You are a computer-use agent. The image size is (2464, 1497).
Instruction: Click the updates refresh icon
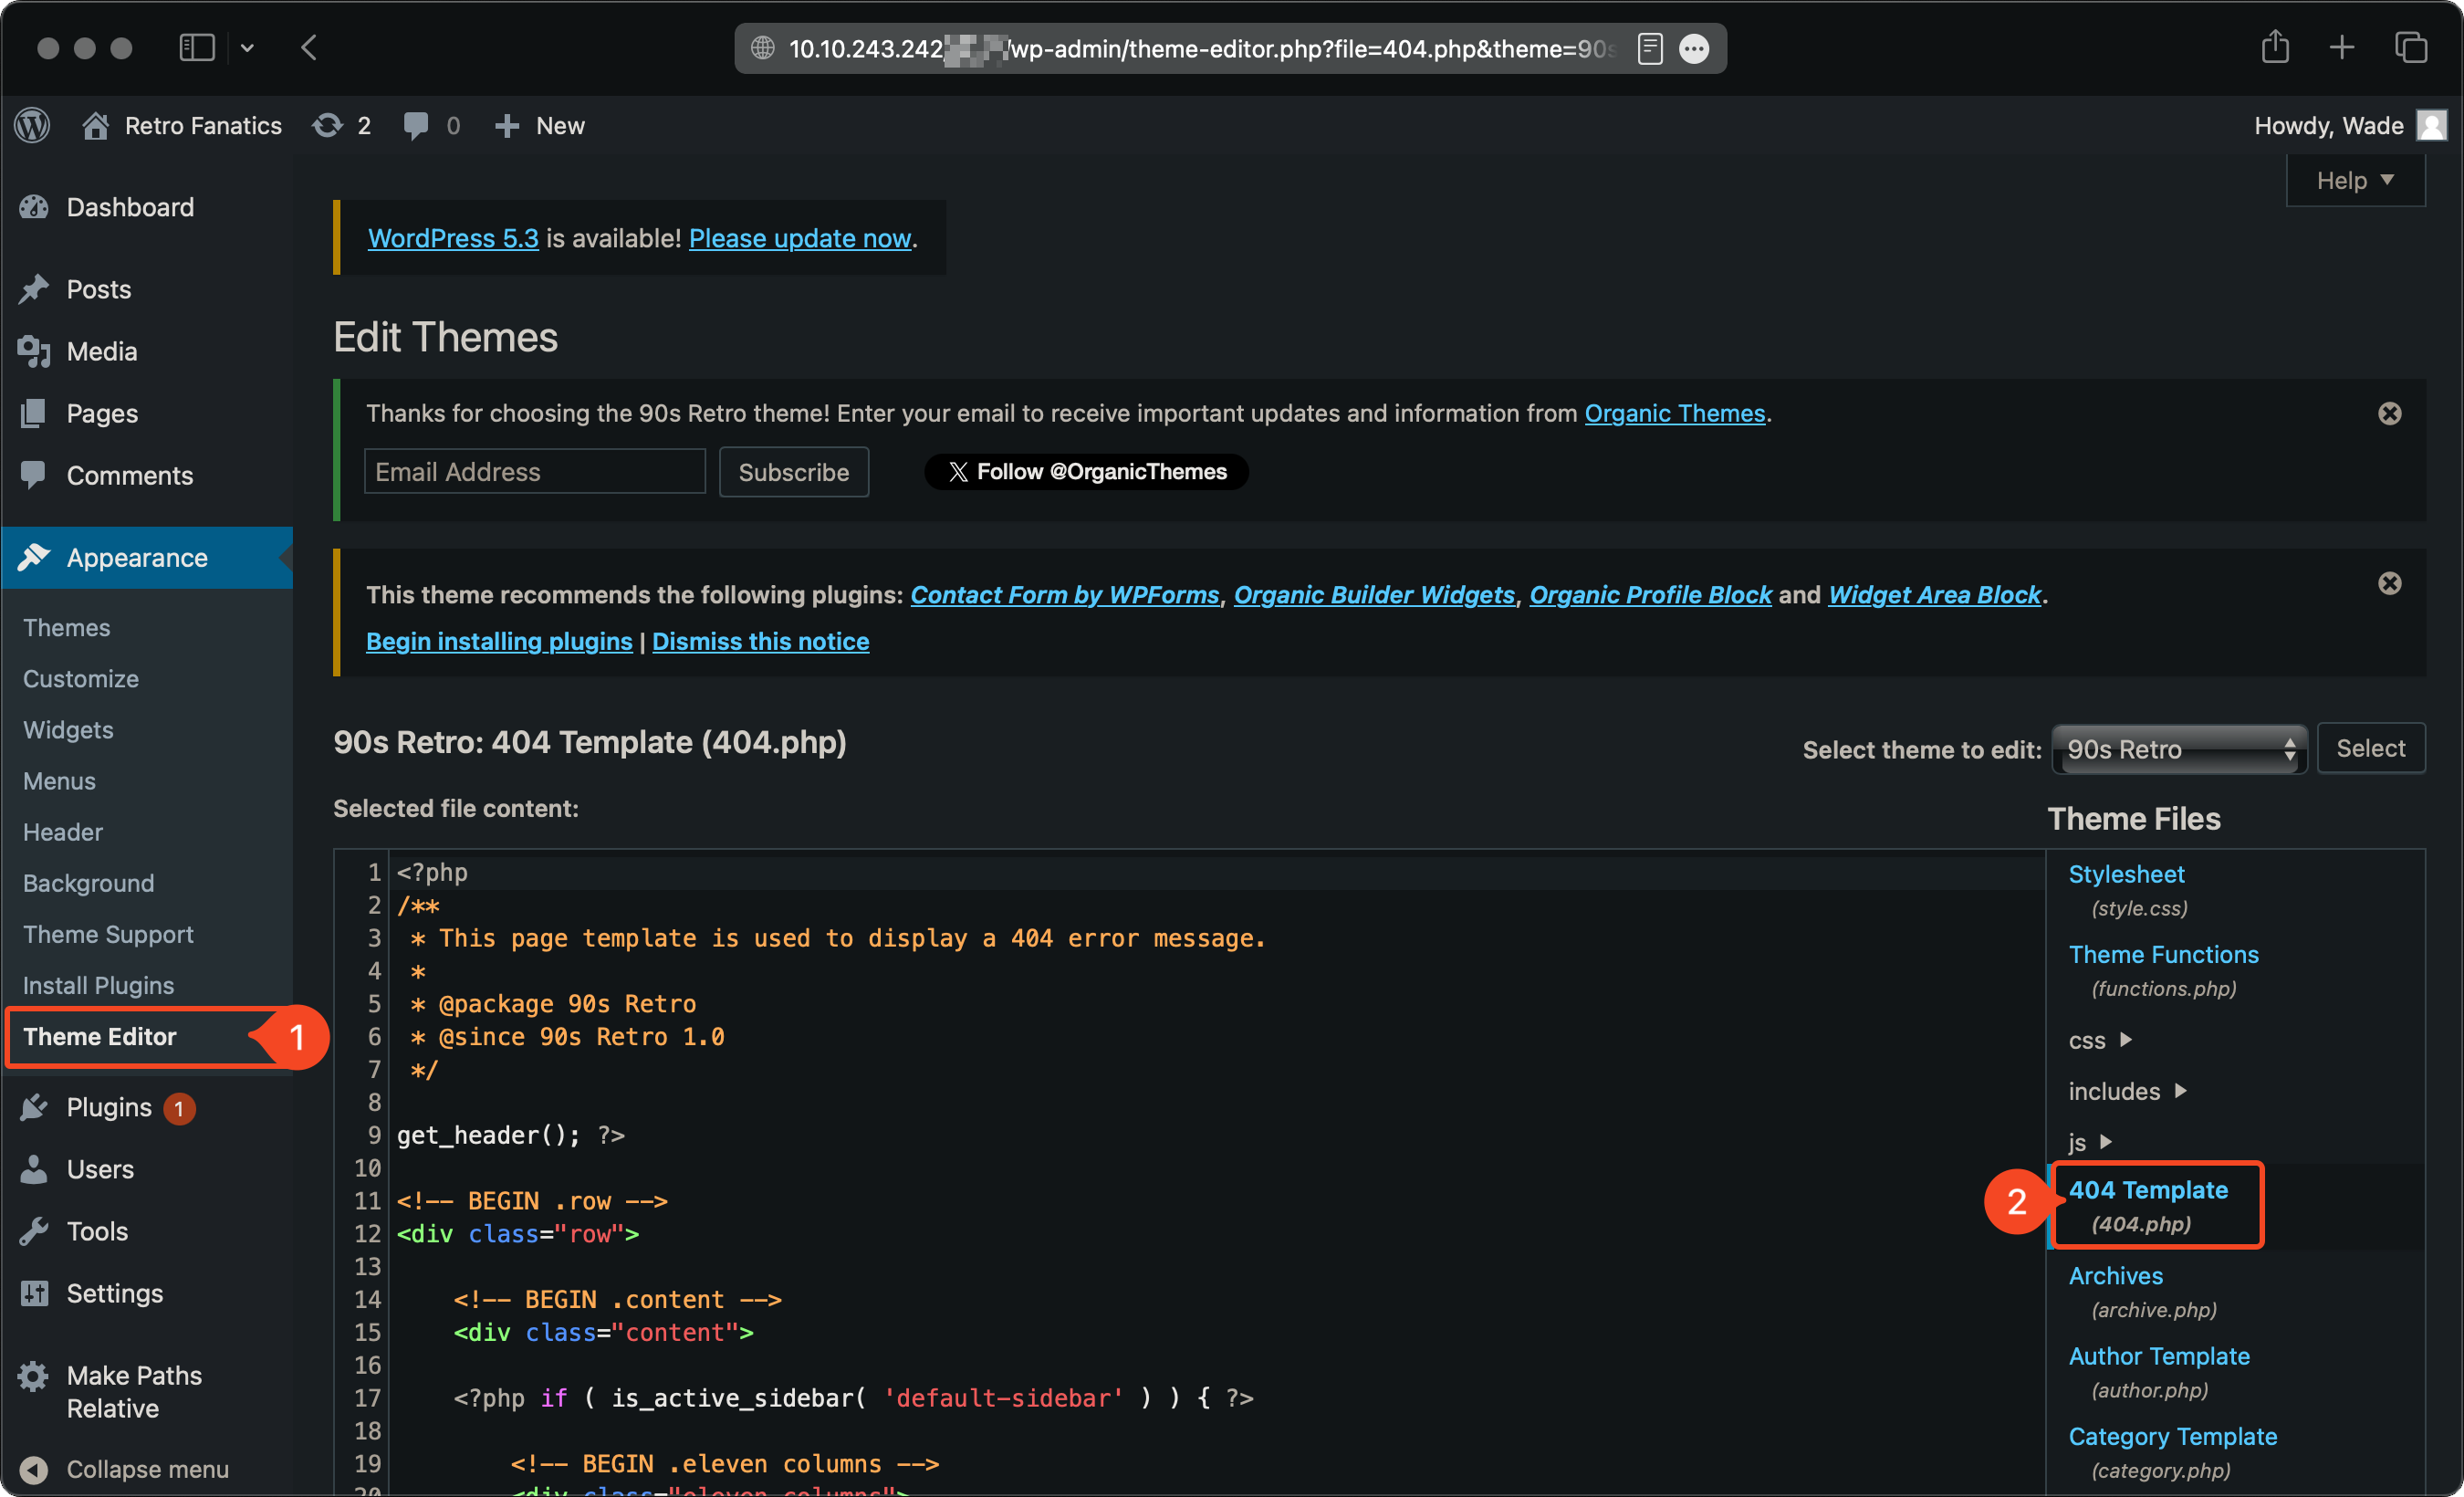[x=327, y=125]
